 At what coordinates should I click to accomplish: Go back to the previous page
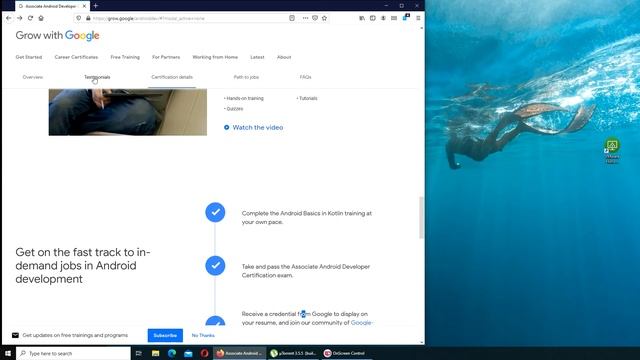pyautogui.click(x=9, y=18)
